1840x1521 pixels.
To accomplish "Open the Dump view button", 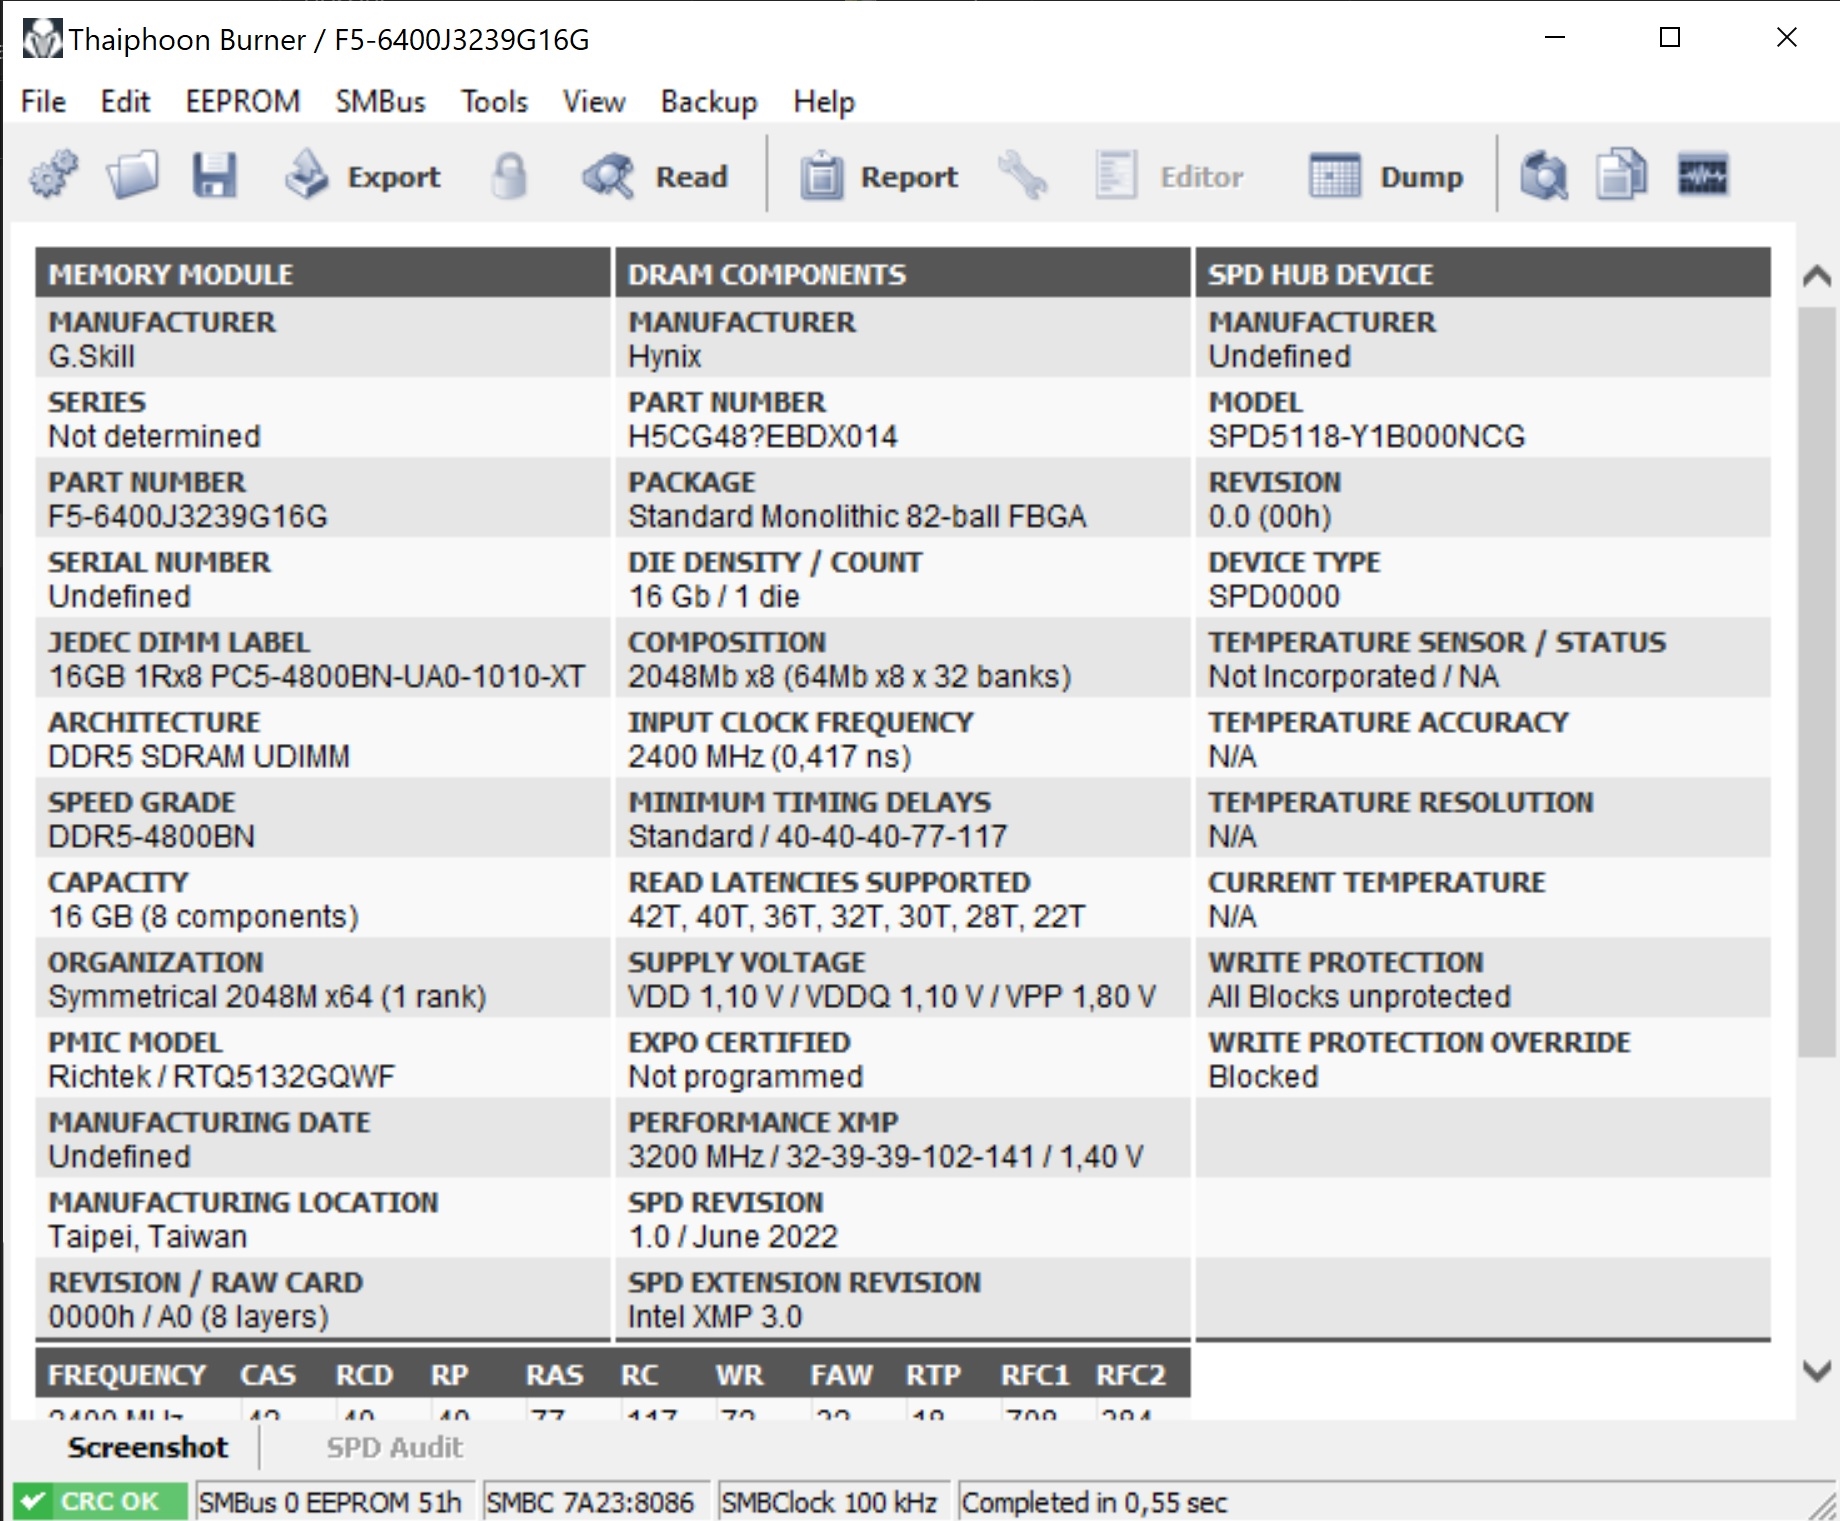I will click(1386, 176).
